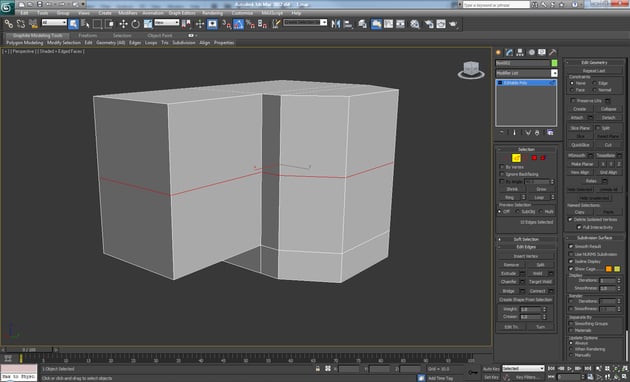Collapse the Edit Geometry rollout
This screenshot has width=630, height=382.
595,62
